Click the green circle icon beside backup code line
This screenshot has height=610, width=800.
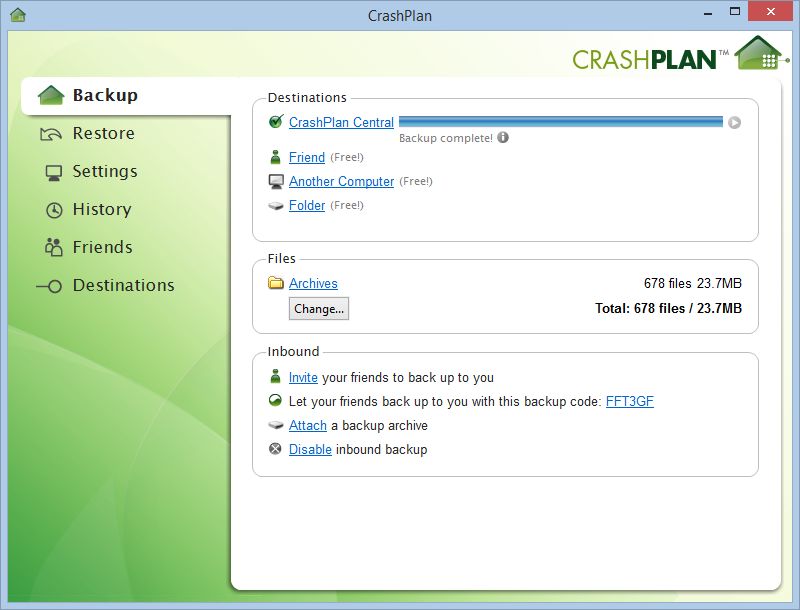(276, 400)
